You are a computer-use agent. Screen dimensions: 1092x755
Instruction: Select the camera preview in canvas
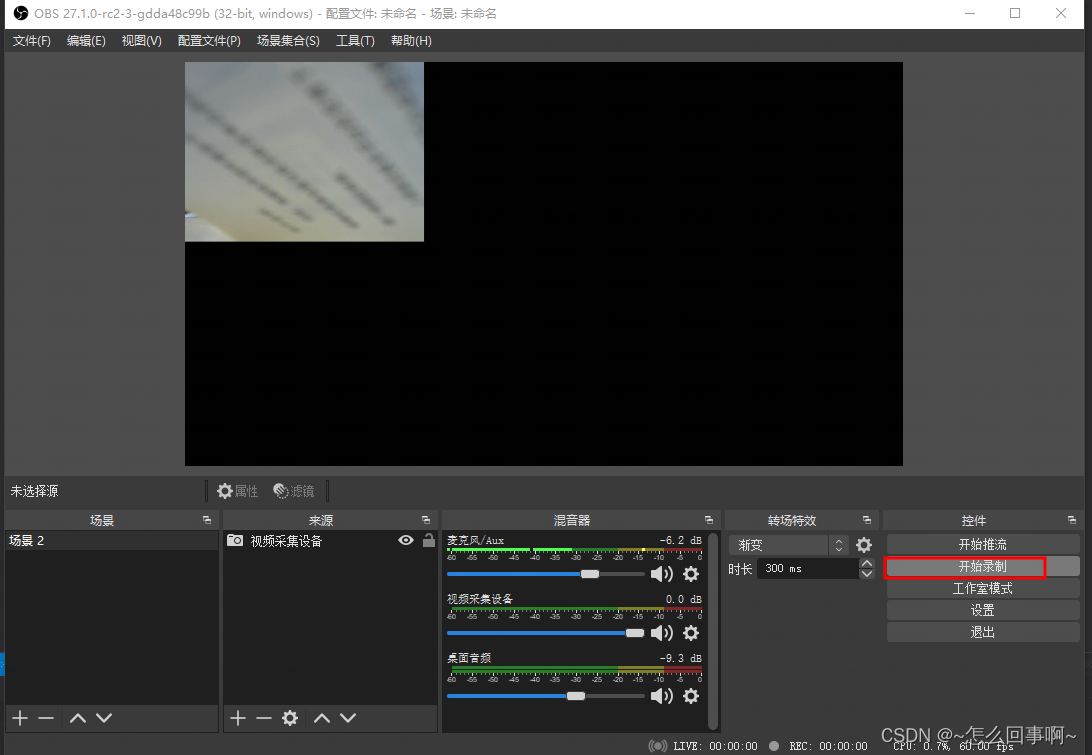point(304,152)
